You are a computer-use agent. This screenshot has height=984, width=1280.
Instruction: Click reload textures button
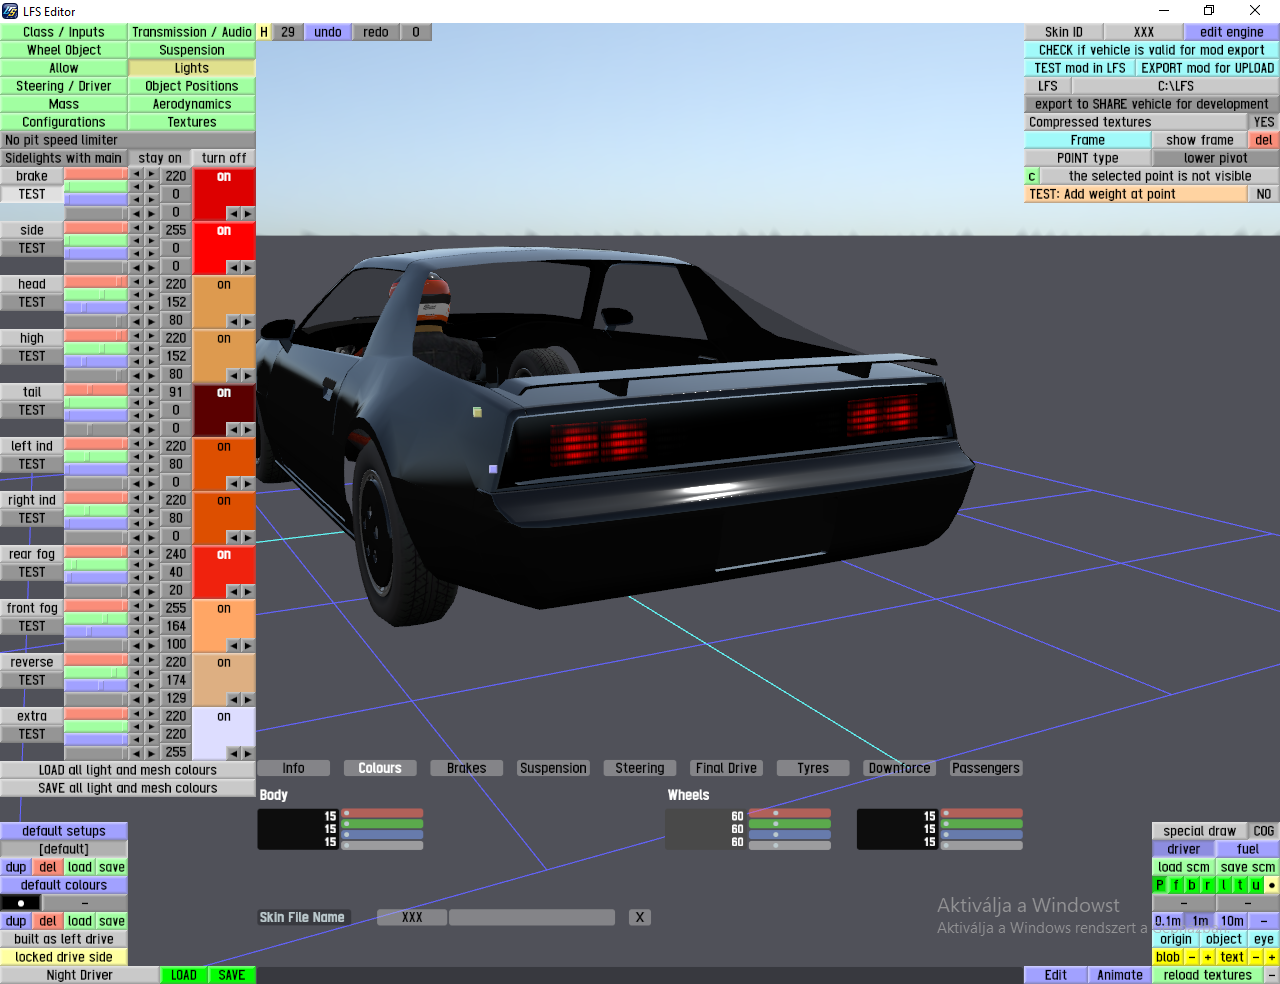tap(1208, 975)
